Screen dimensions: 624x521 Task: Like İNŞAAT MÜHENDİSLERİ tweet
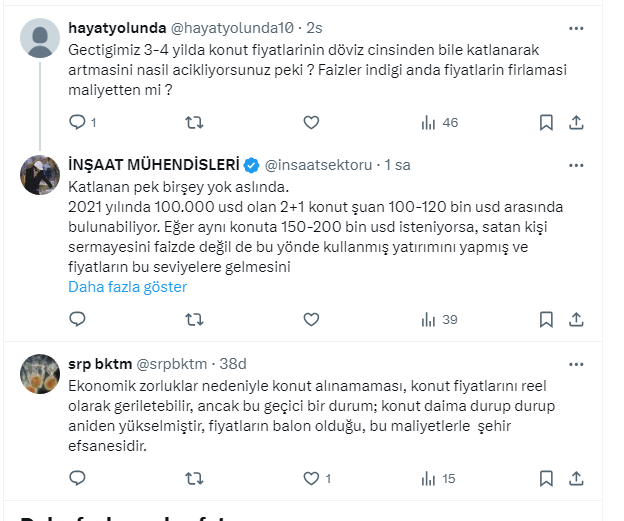[x=311, y=320]
